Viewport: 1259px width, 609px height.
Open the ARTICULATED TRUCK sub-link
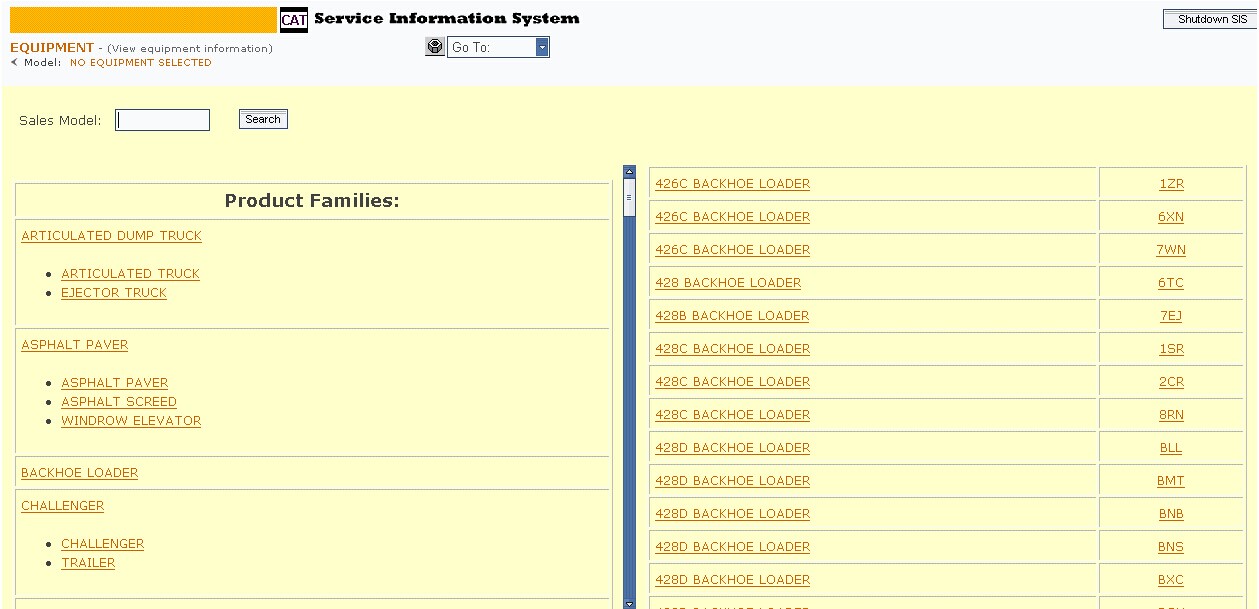131,274
